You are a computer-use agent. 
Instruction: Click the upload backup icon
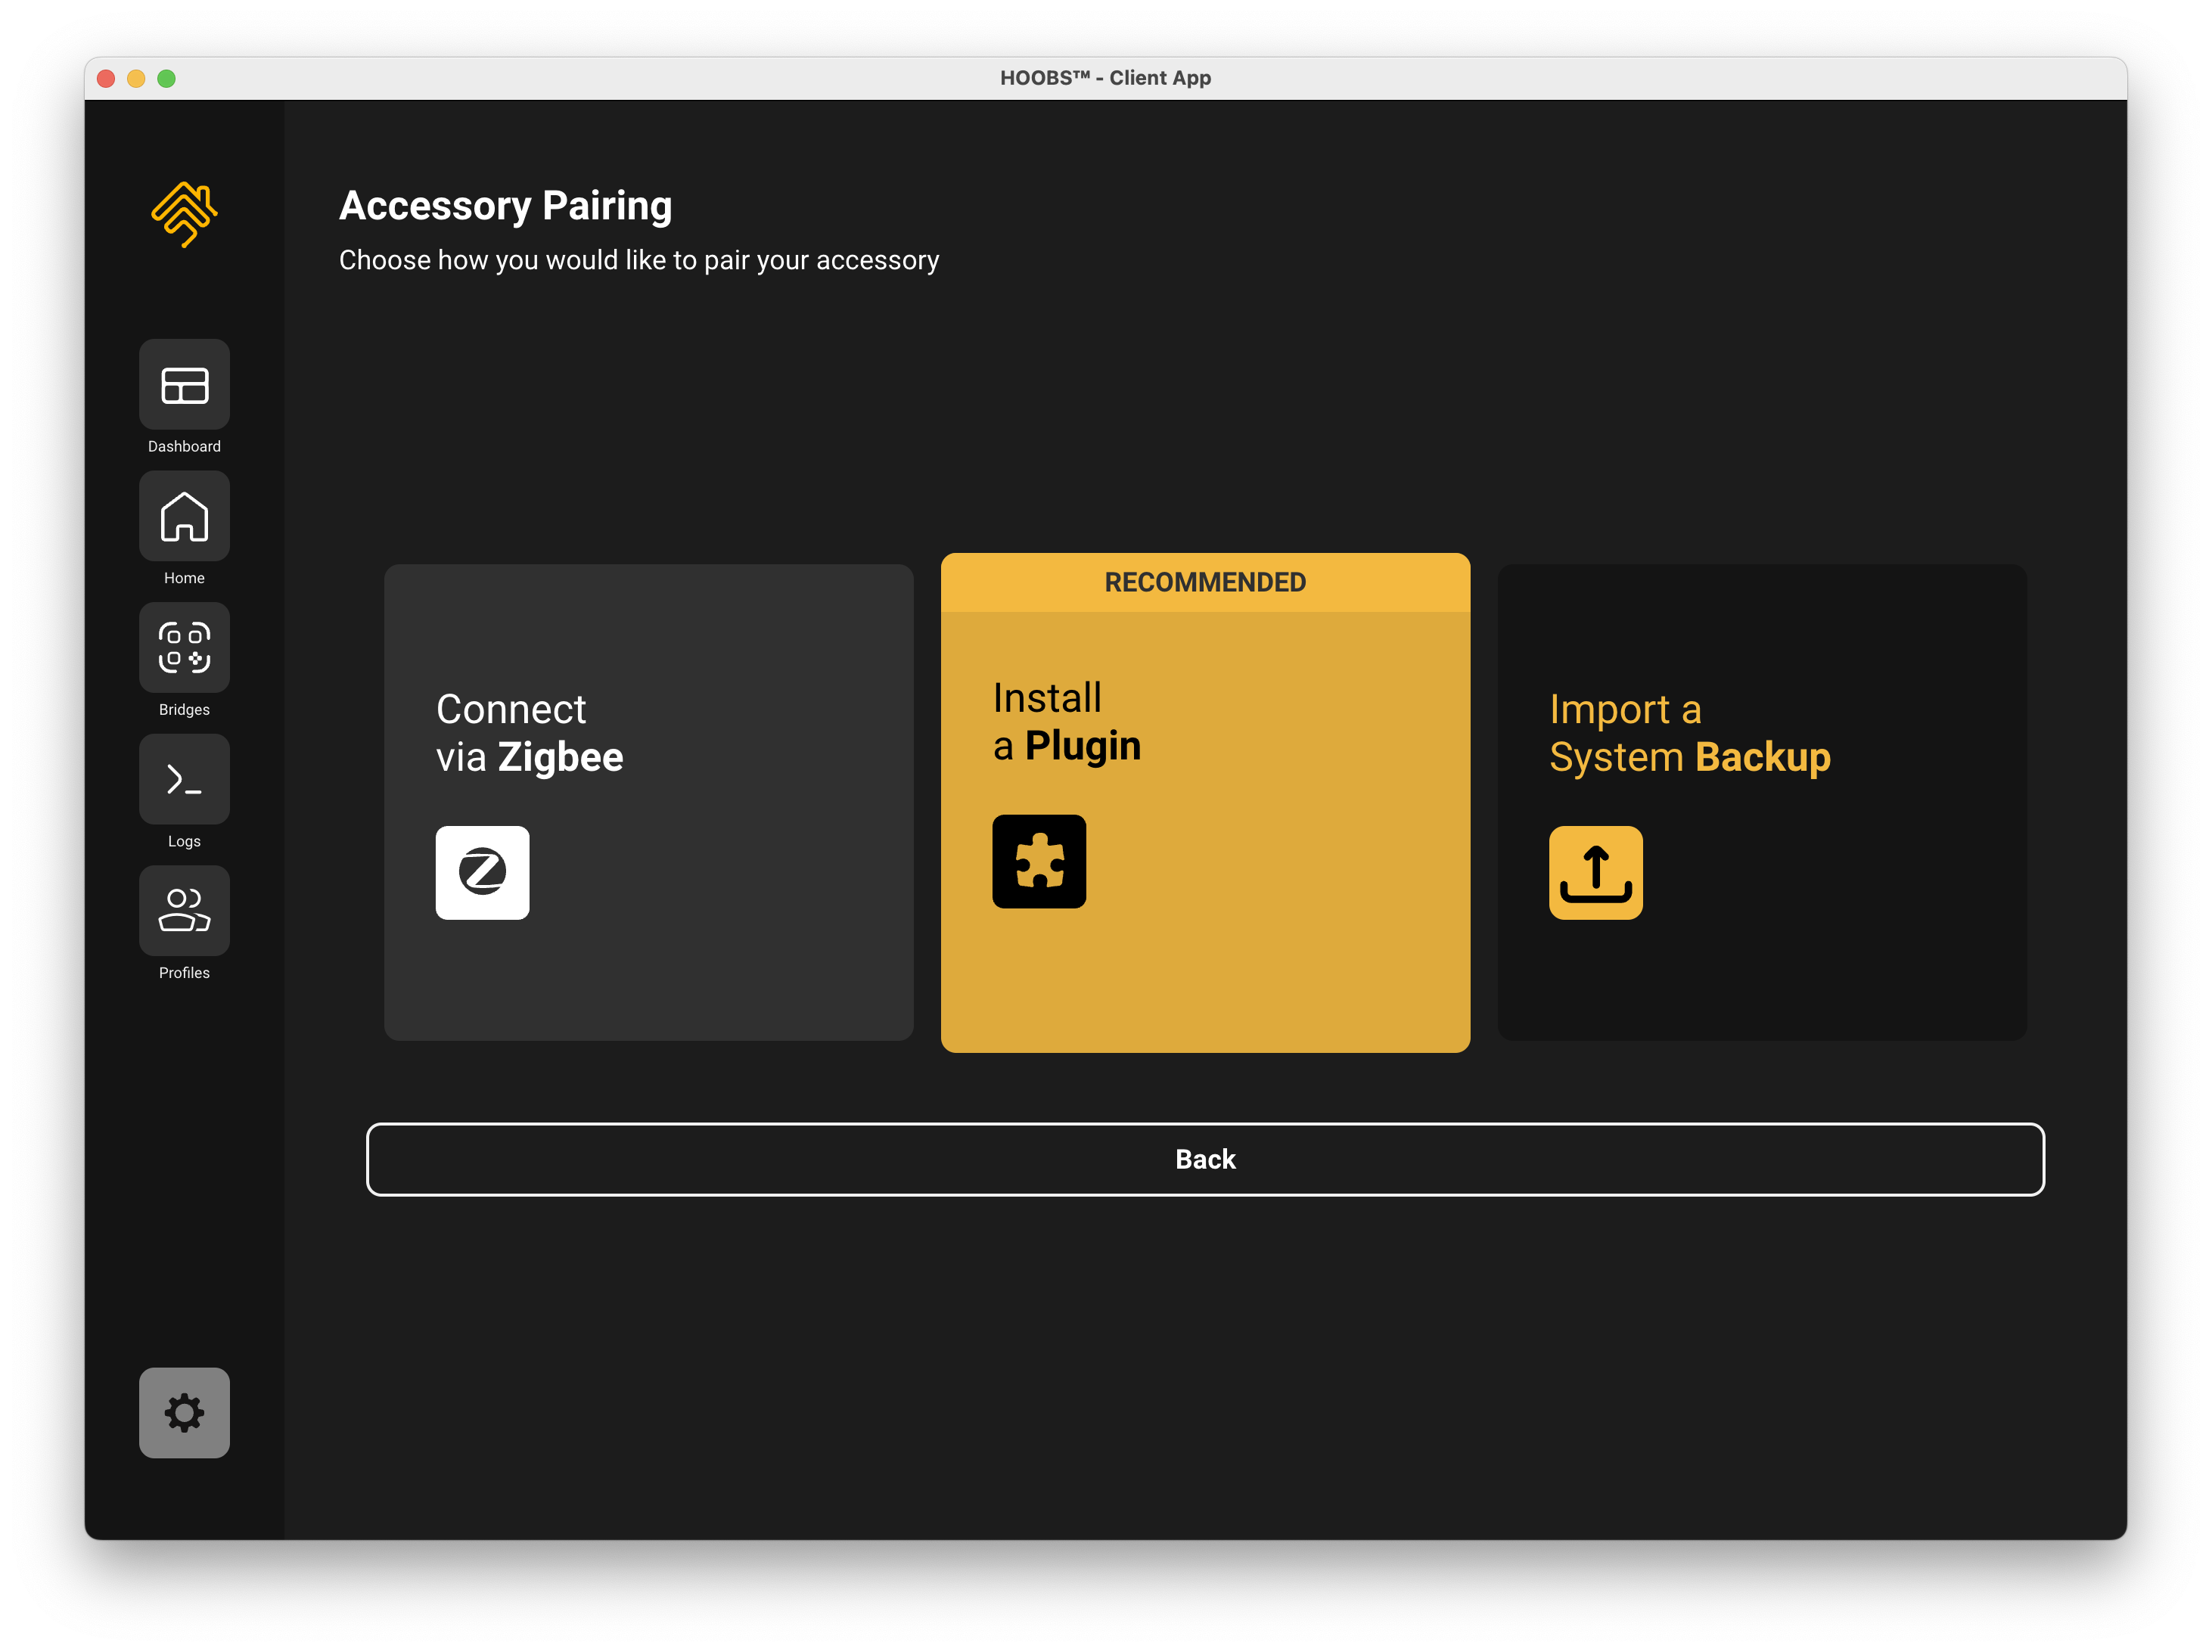pos(1596,872)
